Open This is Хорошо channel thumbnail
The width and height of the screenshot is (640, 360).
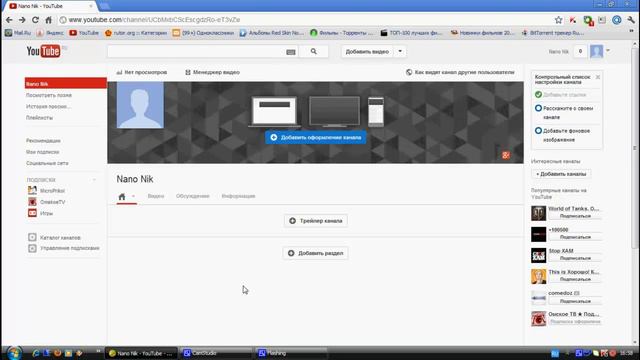(x=538, y=277)
